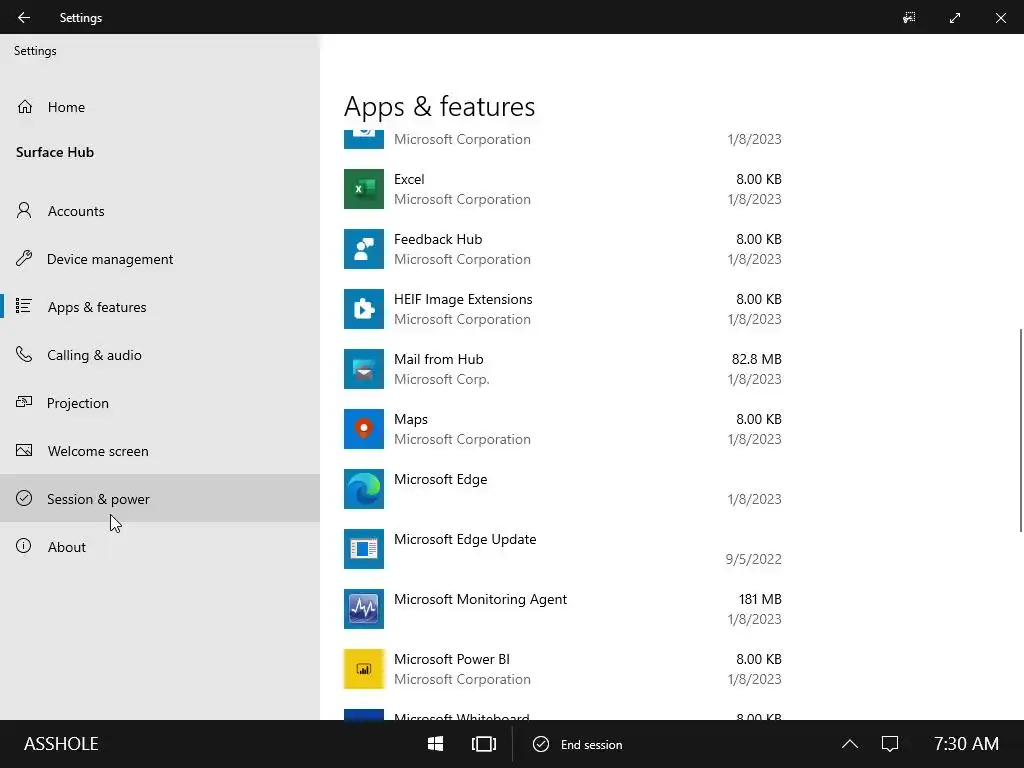The width and height of the screenshot is (1024, 768).
Task: Open Session & power settings
Action: coord(160,499)
